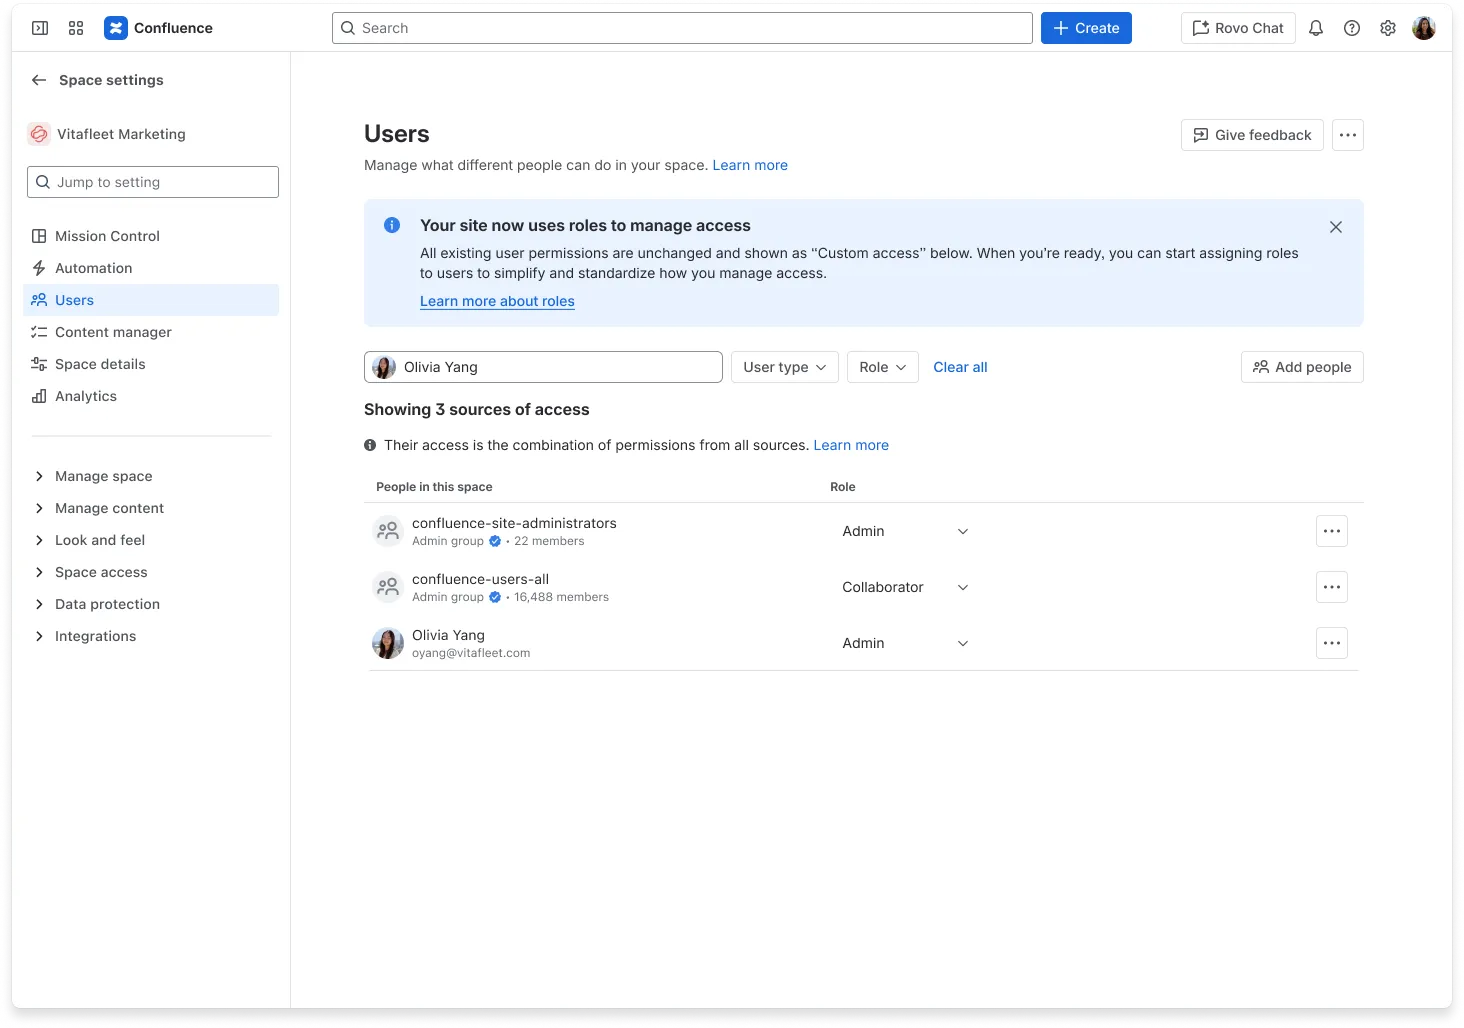
Task: Open Rovo Chat
Action: coord(1238,28)
